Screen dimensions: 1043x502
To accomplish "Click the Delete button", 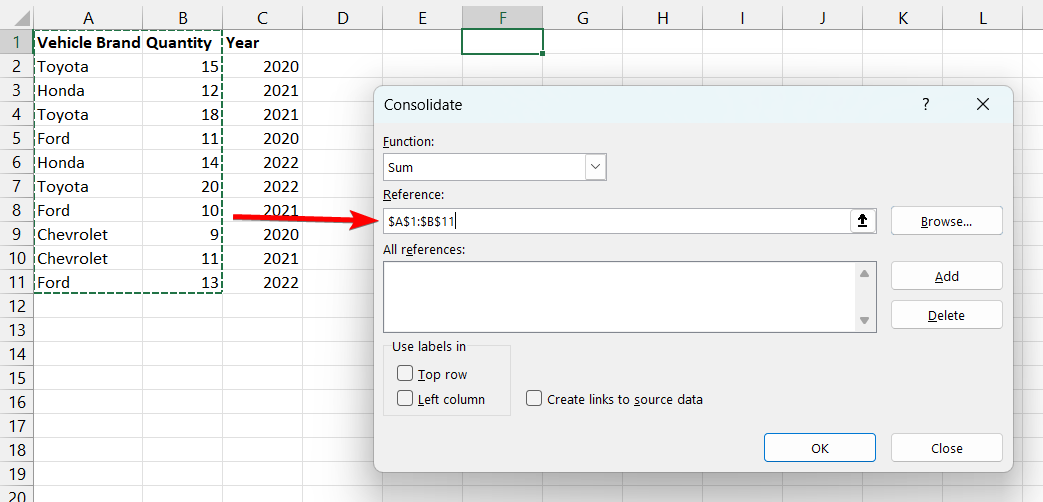I will pos(946,315).
